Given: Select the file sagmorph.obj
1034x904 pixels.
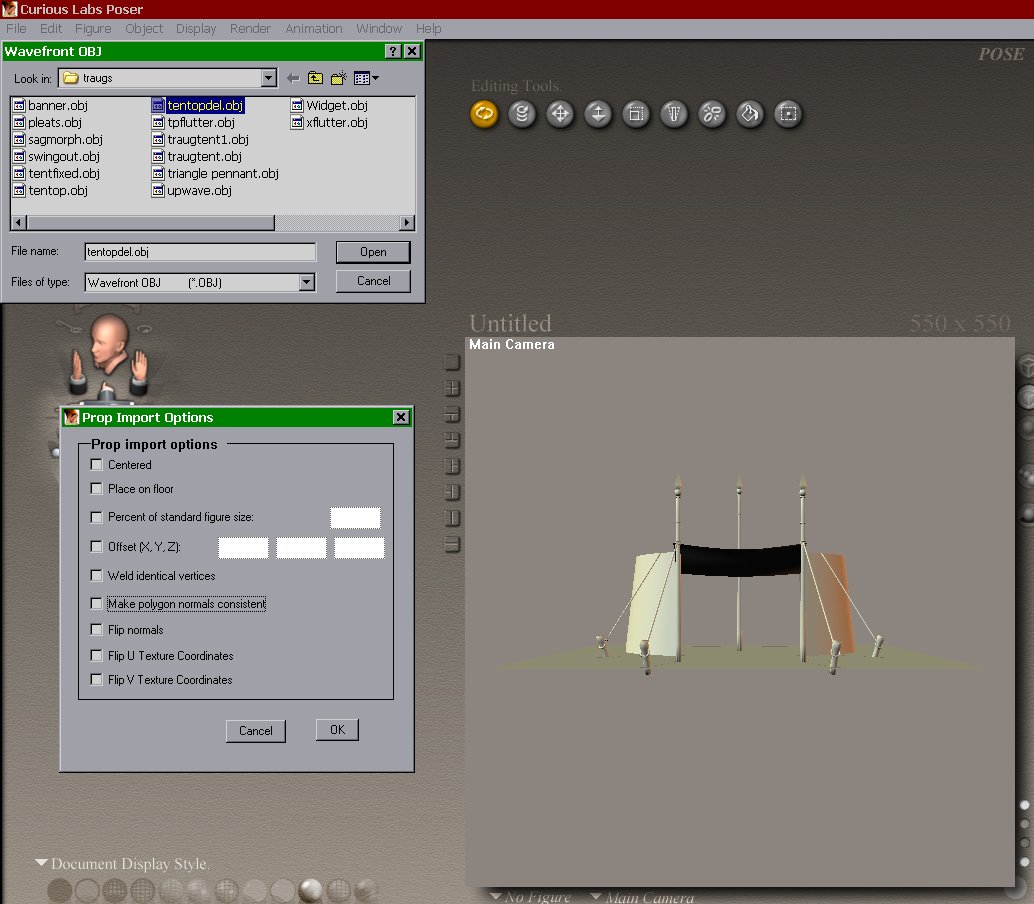Looking at the screenshot, I should [x=58, y=140].
